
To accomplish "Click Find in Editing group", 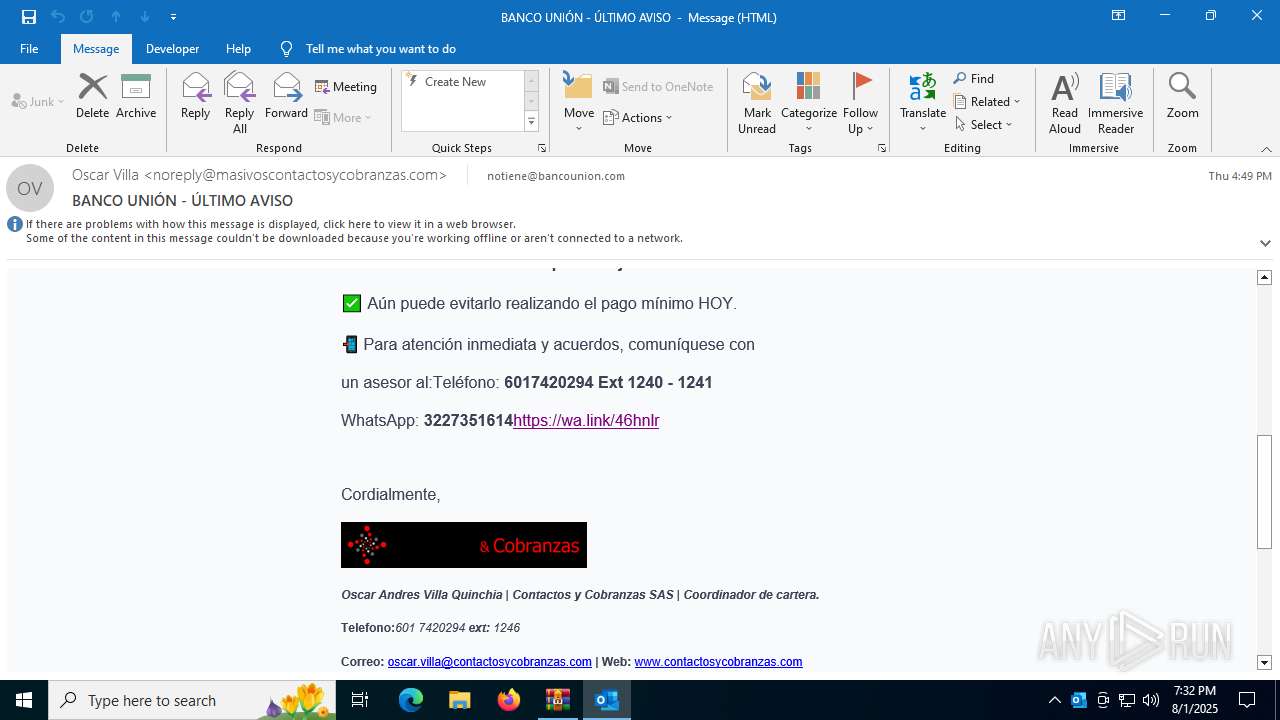I will point(974,79).
